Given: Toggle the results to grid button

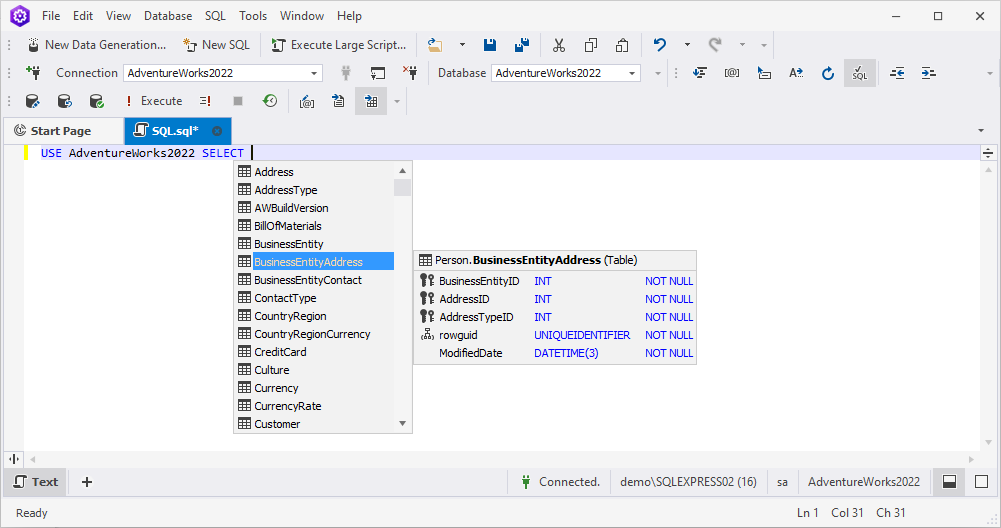Looking at the screenshot, I should pyautogui.click(x=371, y=101).
